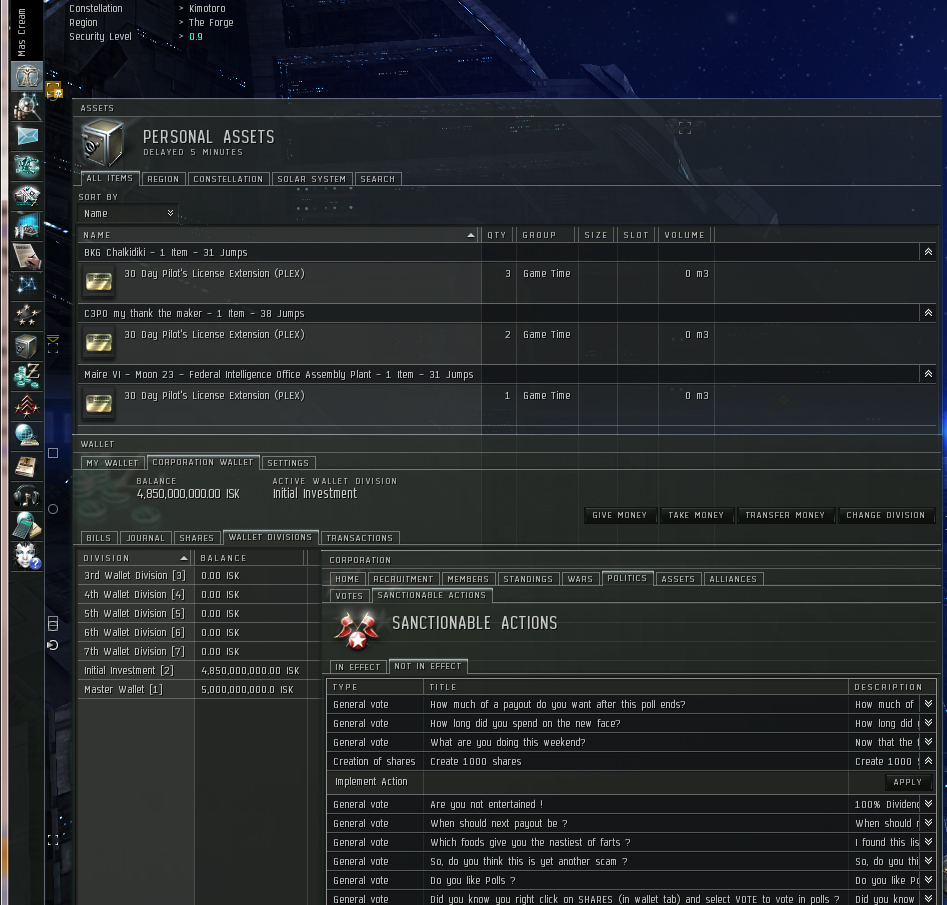947x905 pixels.
Task: Switch to the Region tab in Assets
Action: [163, 179]
